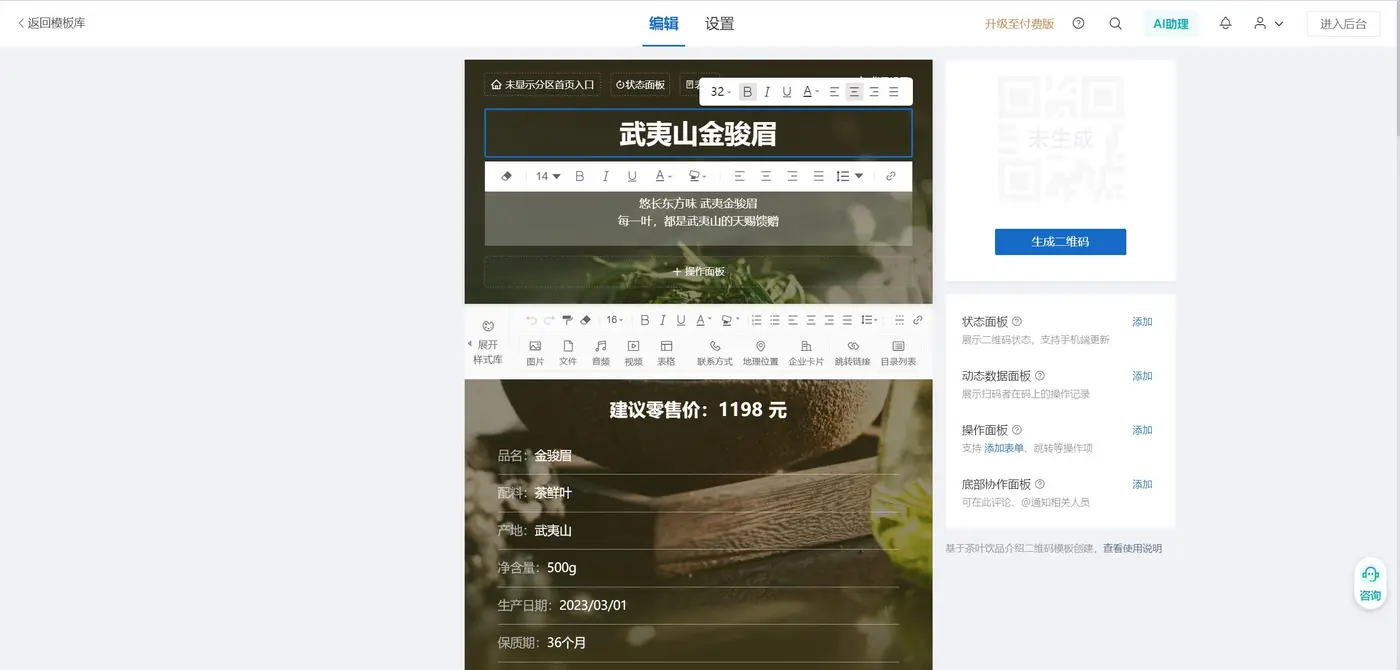Click the dashed 操作面板 placeholder box
The height and width of the screenshot is (670, 1400).
pos(698,271)
